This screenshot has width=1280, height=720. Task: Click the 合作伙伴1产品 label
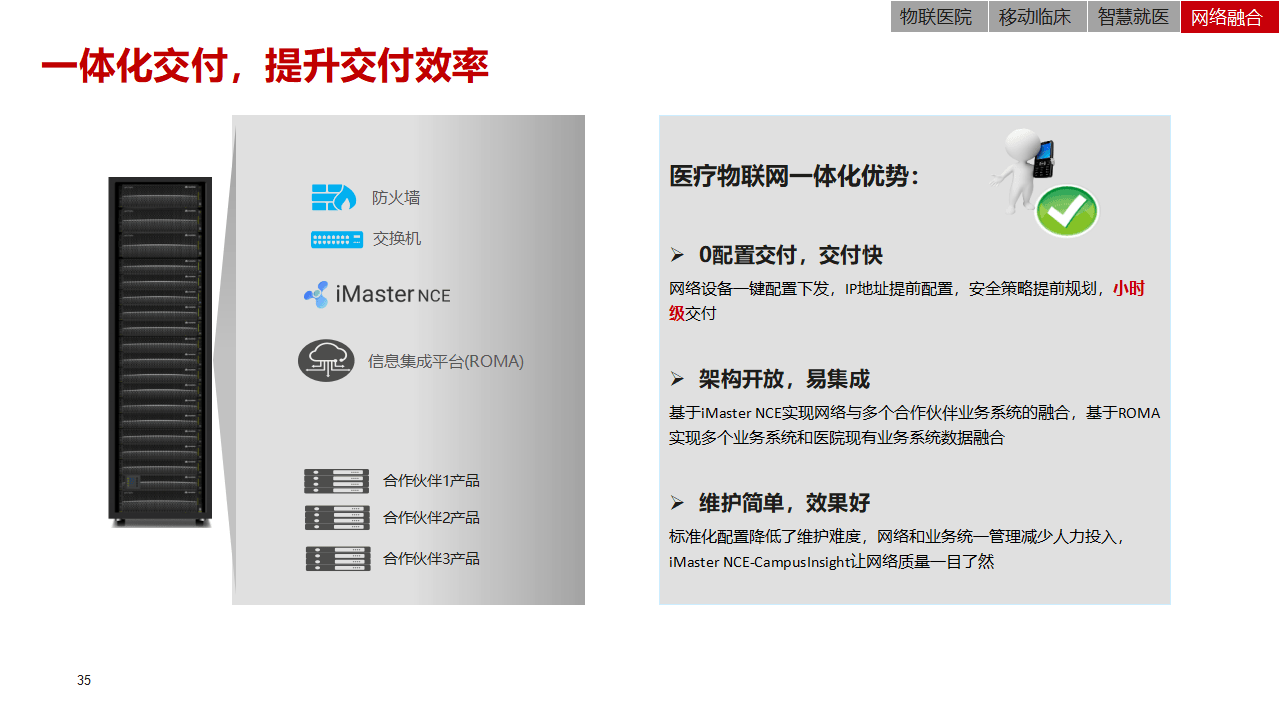tap(431, 481)
